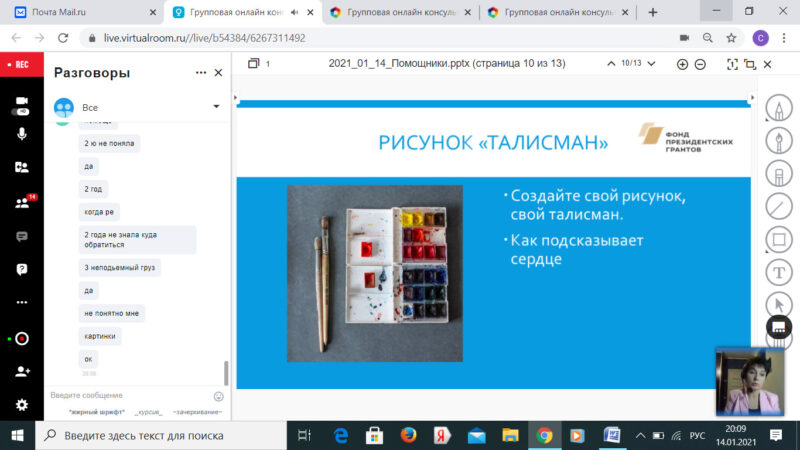Fit the presentation to screen icon
The image size is (800, 450).
point(732,64)
